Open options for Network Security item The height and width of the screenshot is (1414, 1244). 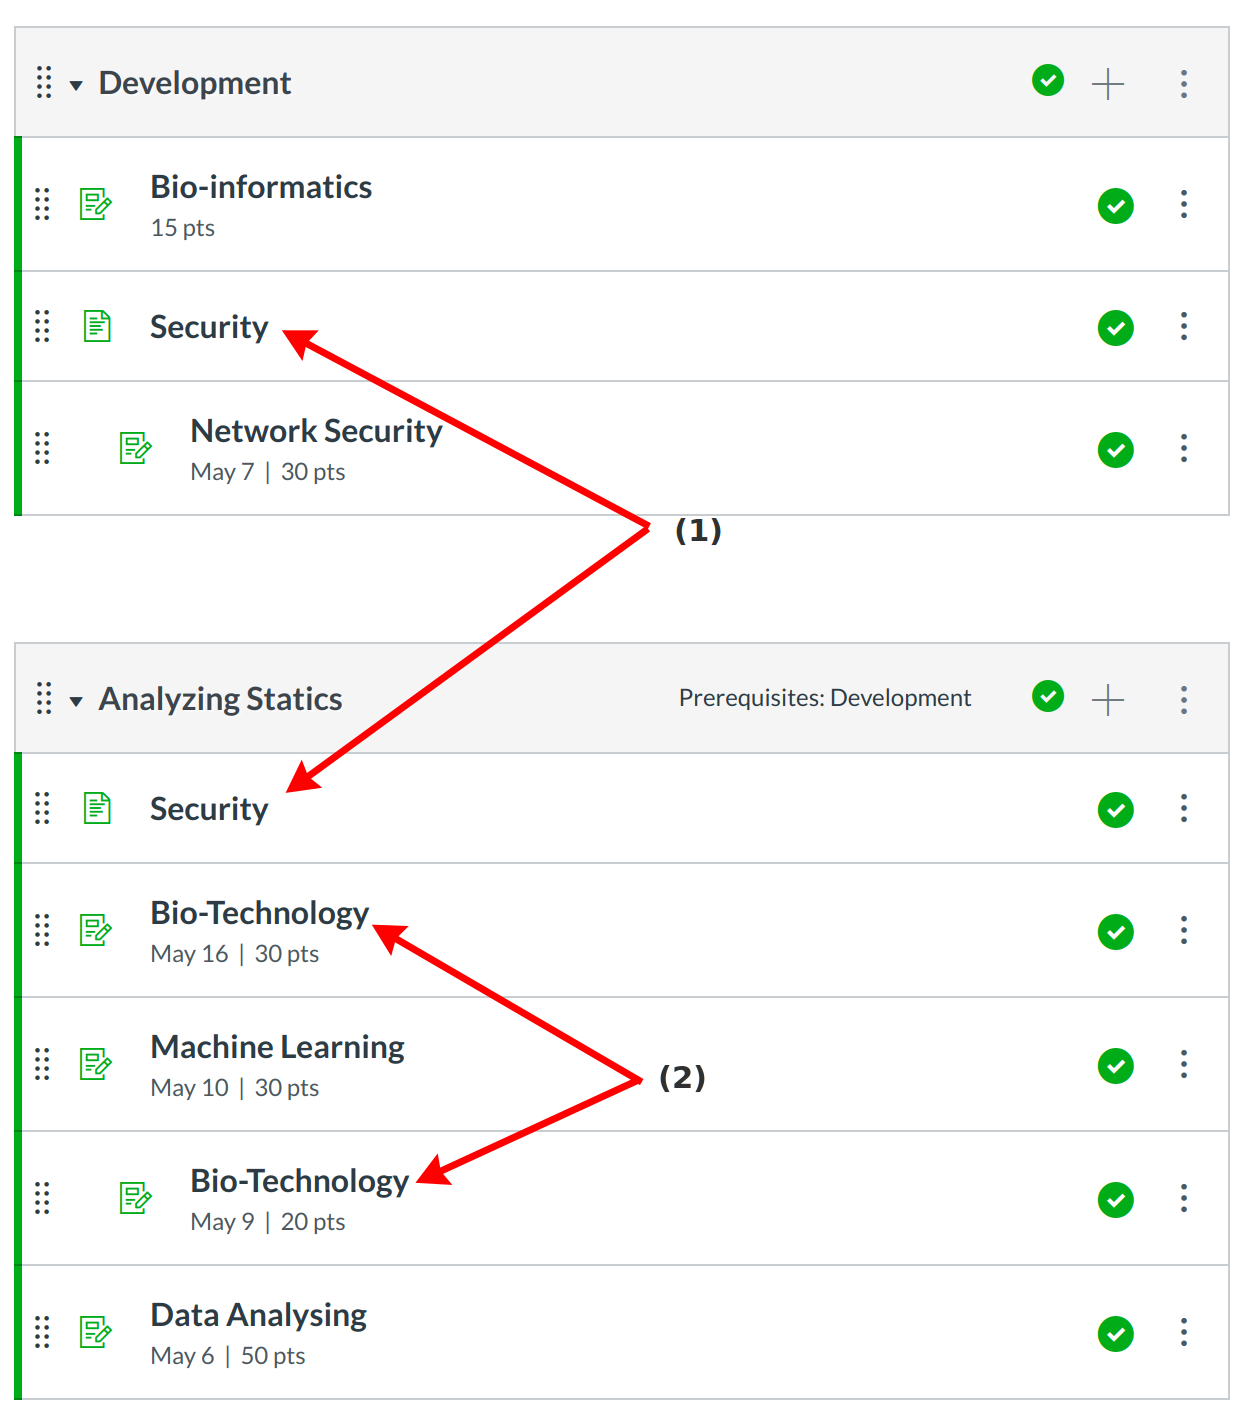[1183, 449]
